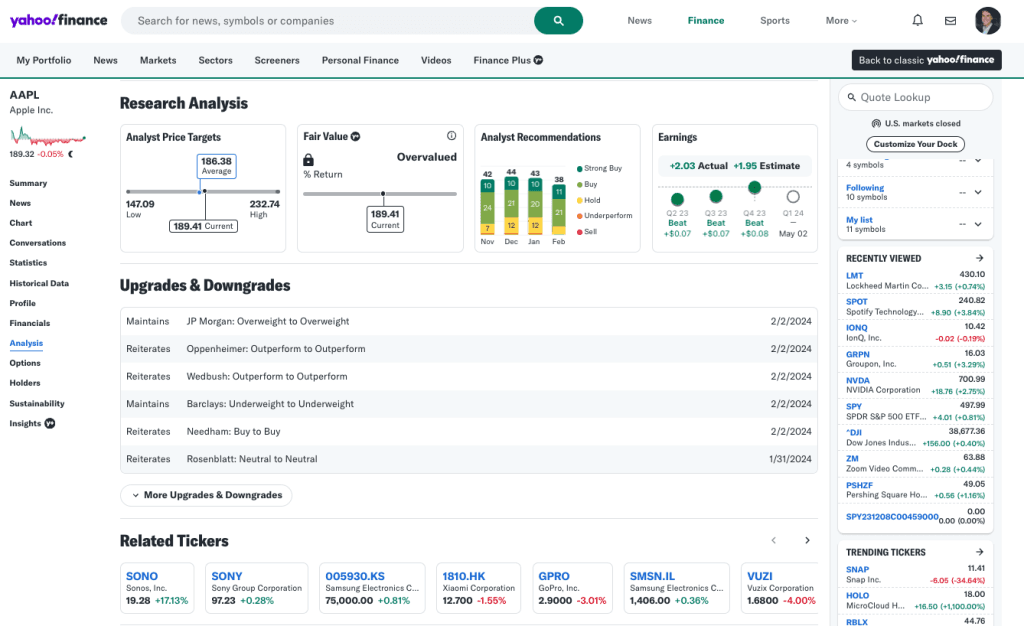The width and height of the screenshot is (1024, 626).
Task: Click the Q1 24 empty earnings circle
Action: pos(793,196)
